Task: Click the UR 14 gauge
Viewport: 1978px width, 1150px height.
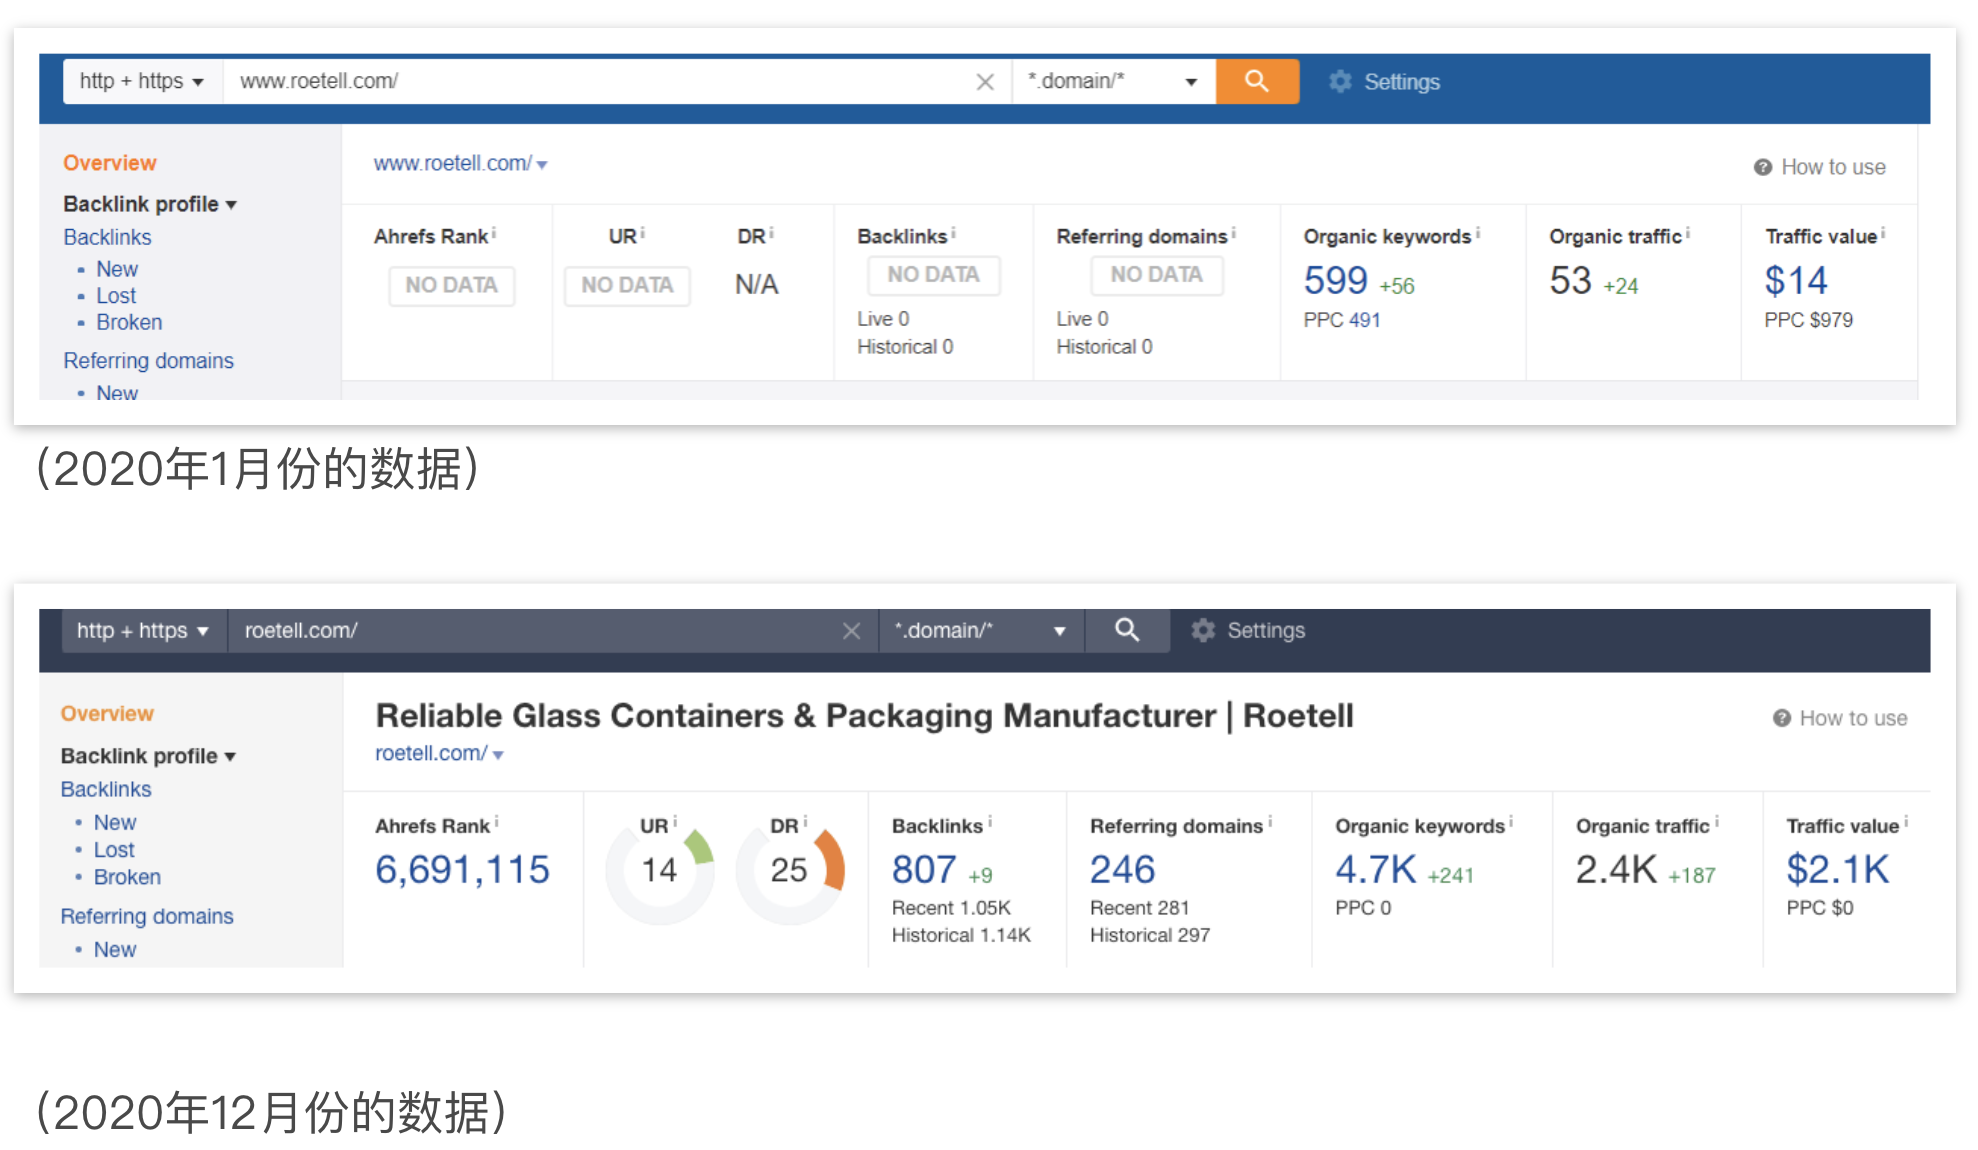Action: point(660,870)
